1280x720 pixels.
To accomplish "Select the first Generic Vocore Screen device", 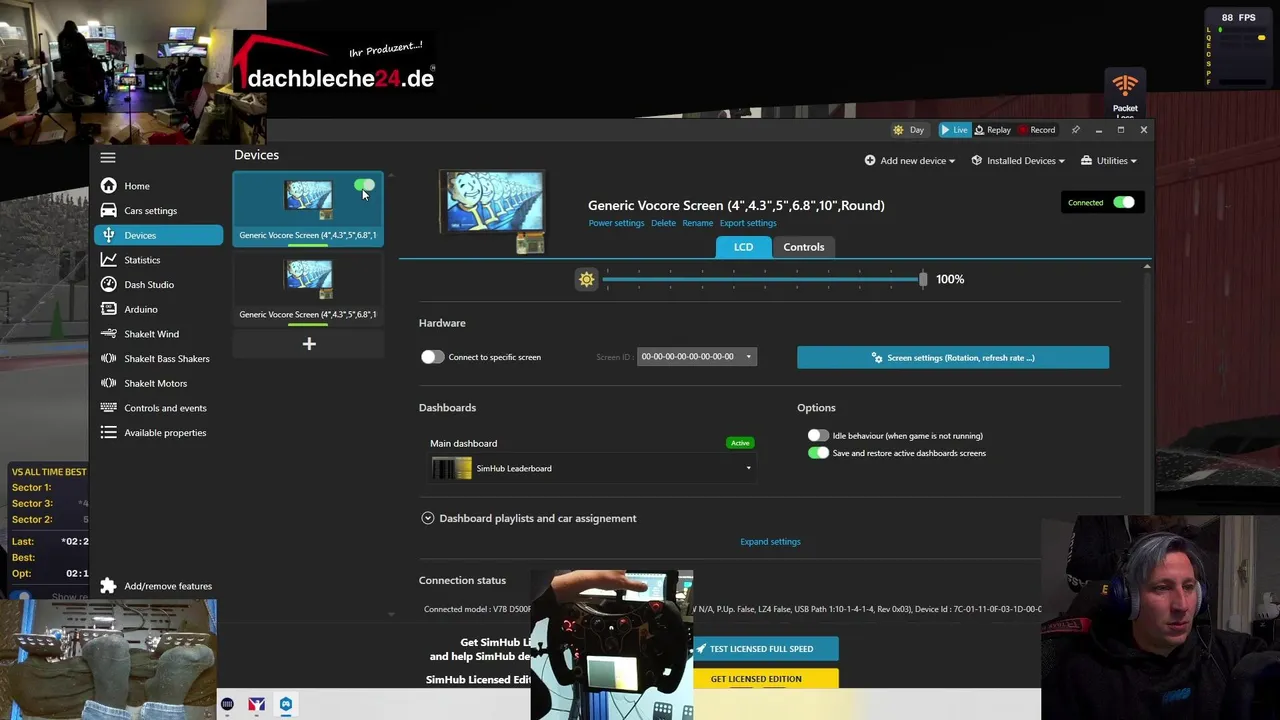I will coord(308,208).
